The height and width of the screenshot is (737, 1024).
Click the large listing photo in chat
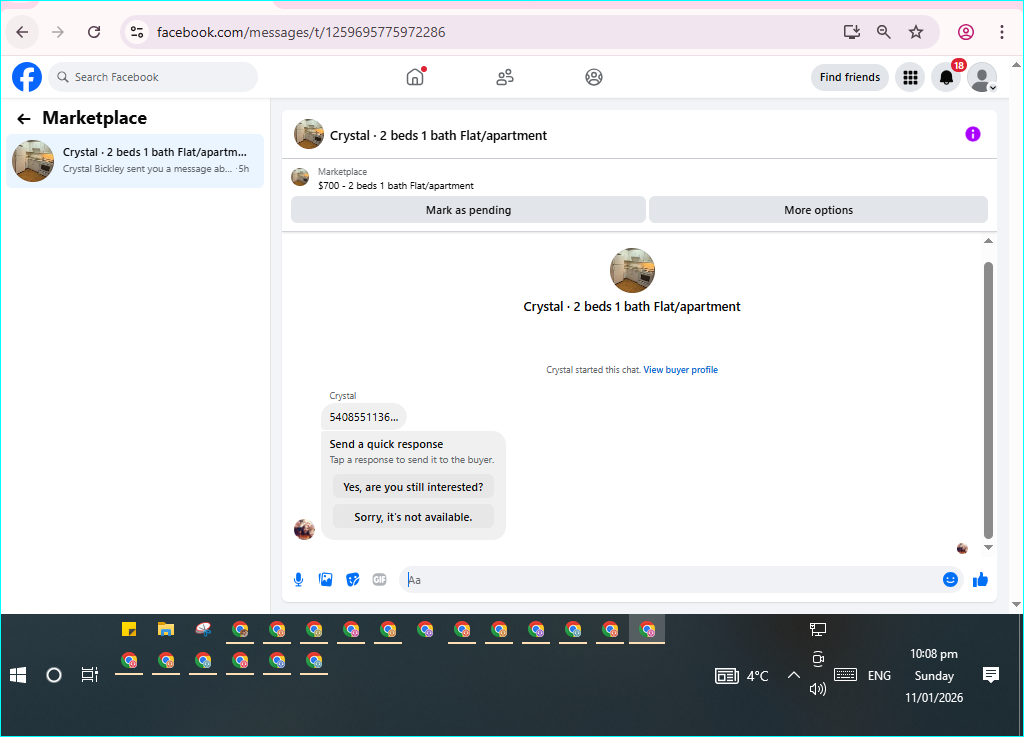coord(632,270)
